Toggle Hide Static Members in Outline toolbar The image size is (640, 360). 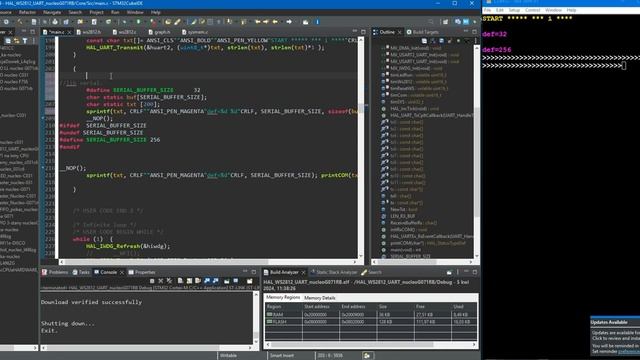(x=449, y=41)
